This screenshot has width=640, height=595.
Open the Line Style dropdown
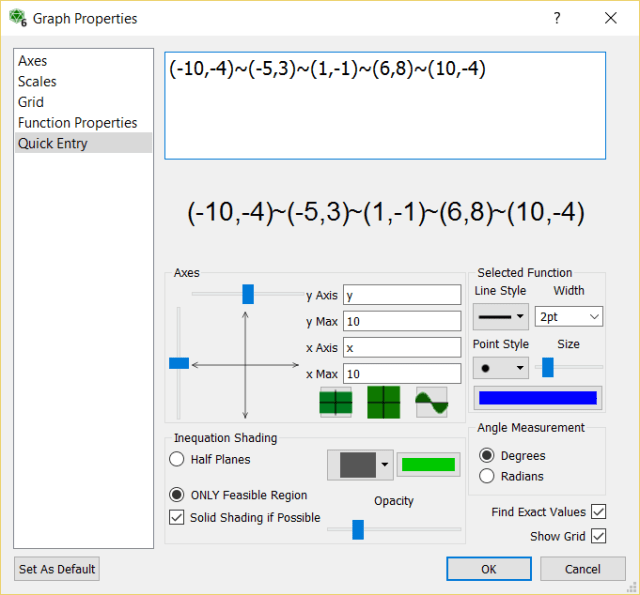501,317
